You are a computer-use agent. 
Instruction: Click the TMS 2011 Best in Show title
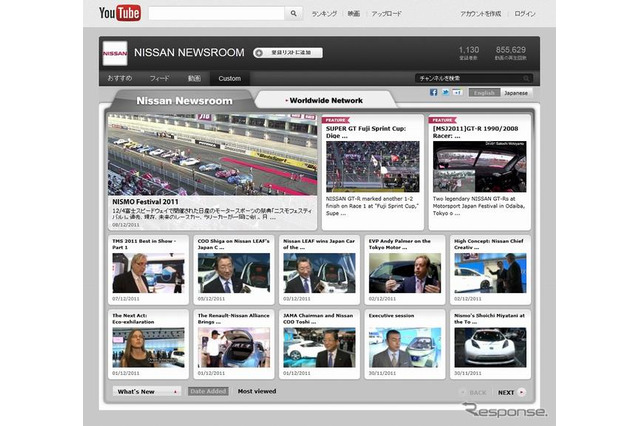[144, 244]
